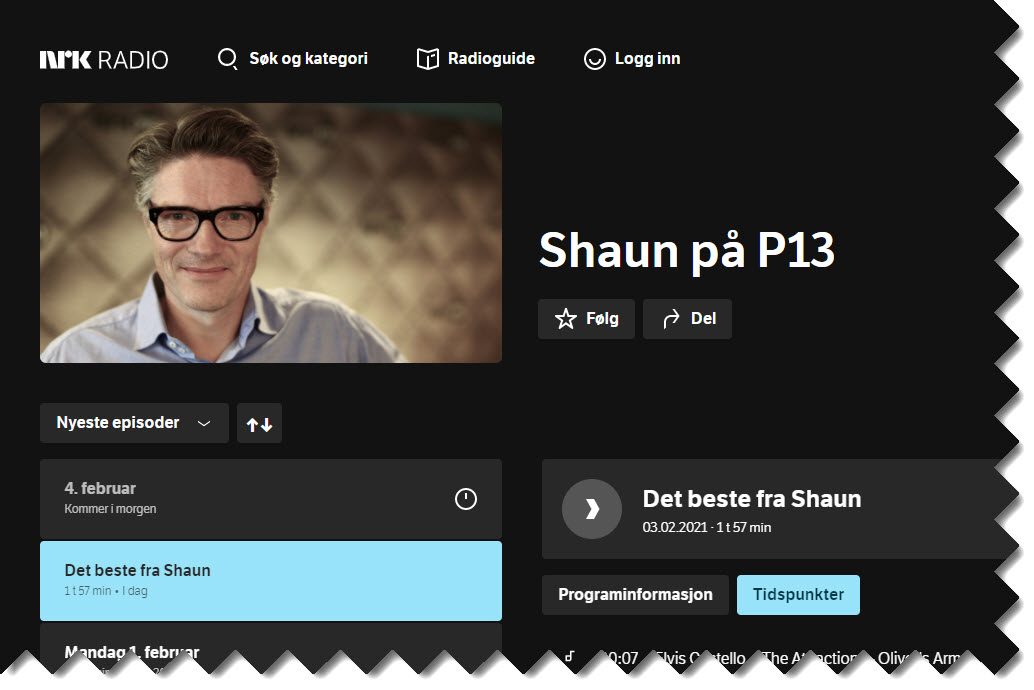The height and width of the screenshot is (690, 1034).
Task: Switch to Programinformasjon tab
Action: point(635,594)
